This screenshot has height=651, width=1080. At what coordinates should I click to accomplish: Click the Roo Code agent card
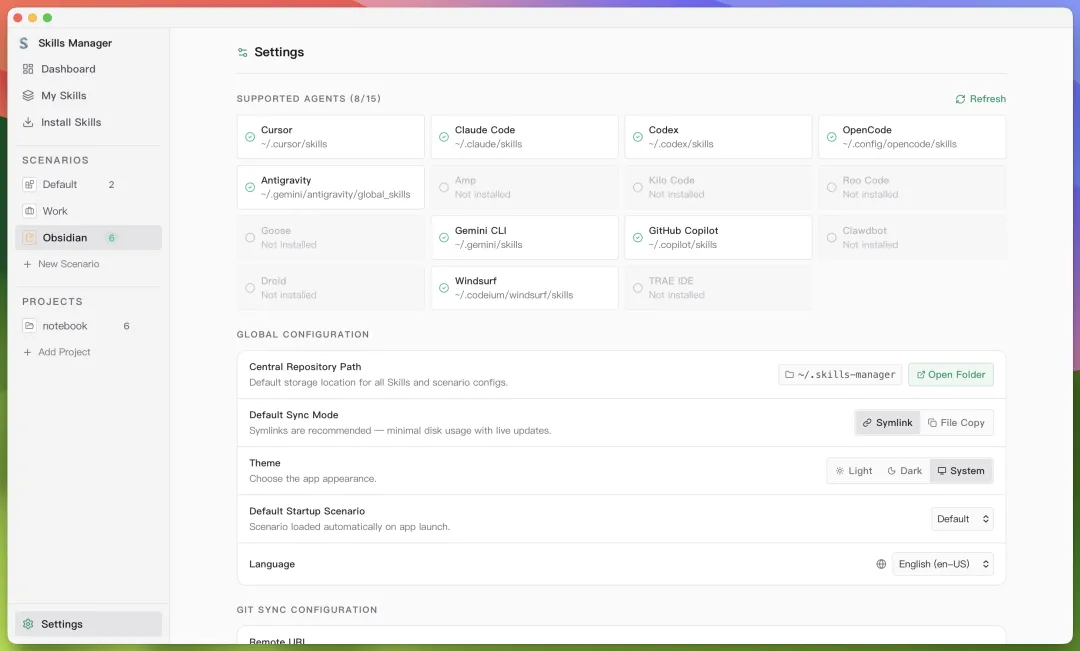(x=913, y=187)
